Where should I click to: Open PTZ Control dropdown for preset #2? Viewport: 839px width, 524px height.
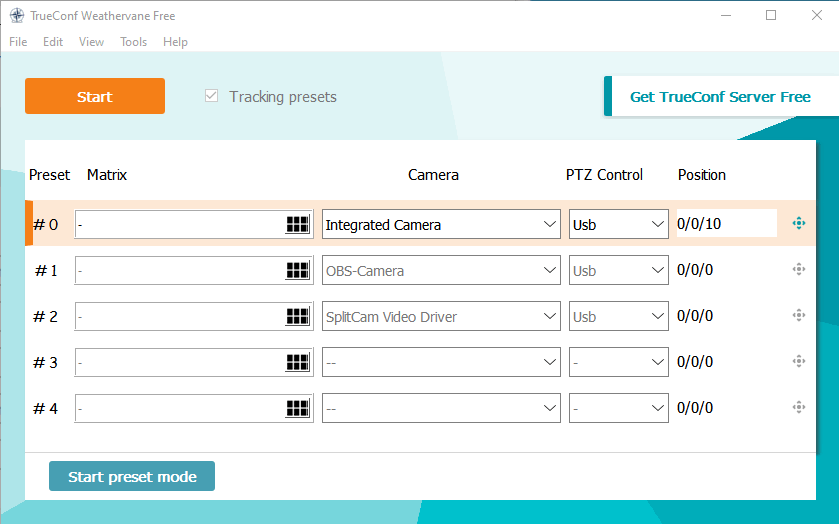point(619,316)
